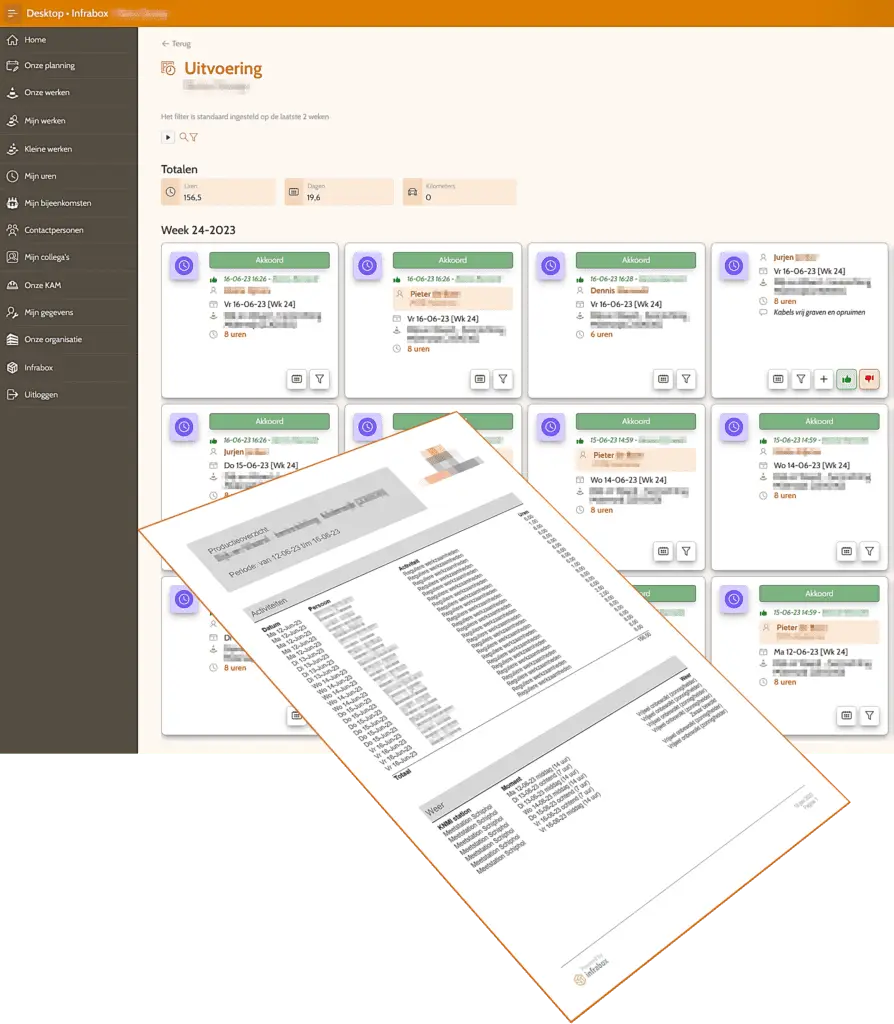Click the Akkoord bar on the Pieter Ma 12-06-23 card

(x=819, y=594)
